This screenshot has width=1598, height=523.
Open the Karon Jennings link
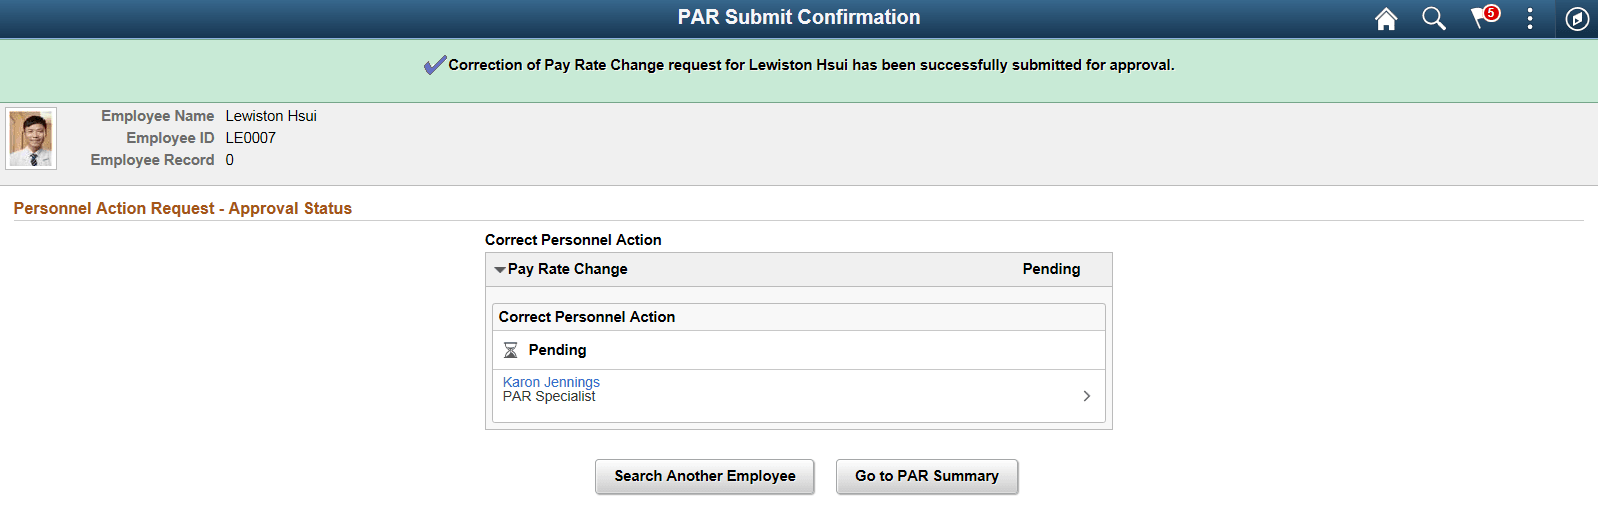pyautogui.click(x=551, y=382)
